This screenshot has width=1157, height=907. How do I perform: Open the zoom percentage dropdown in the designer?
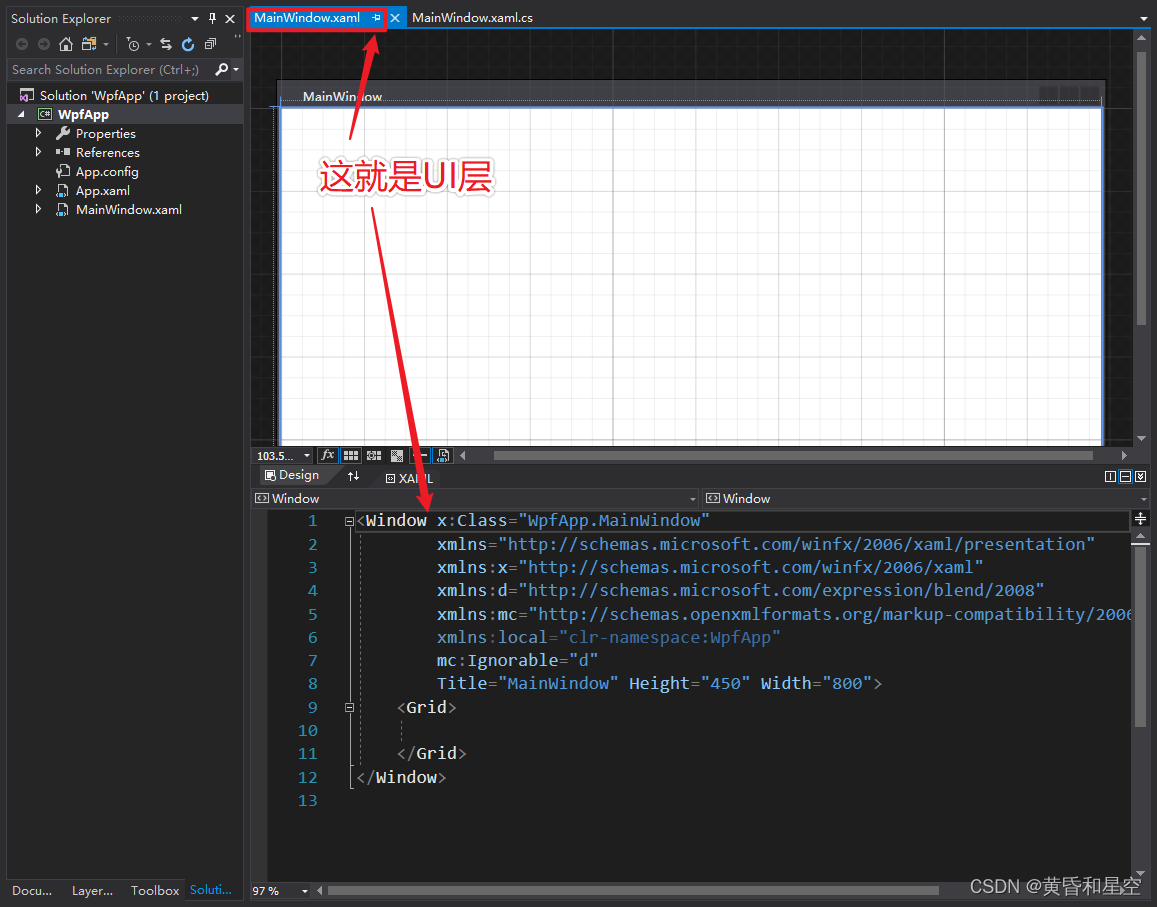pos(305,455)
